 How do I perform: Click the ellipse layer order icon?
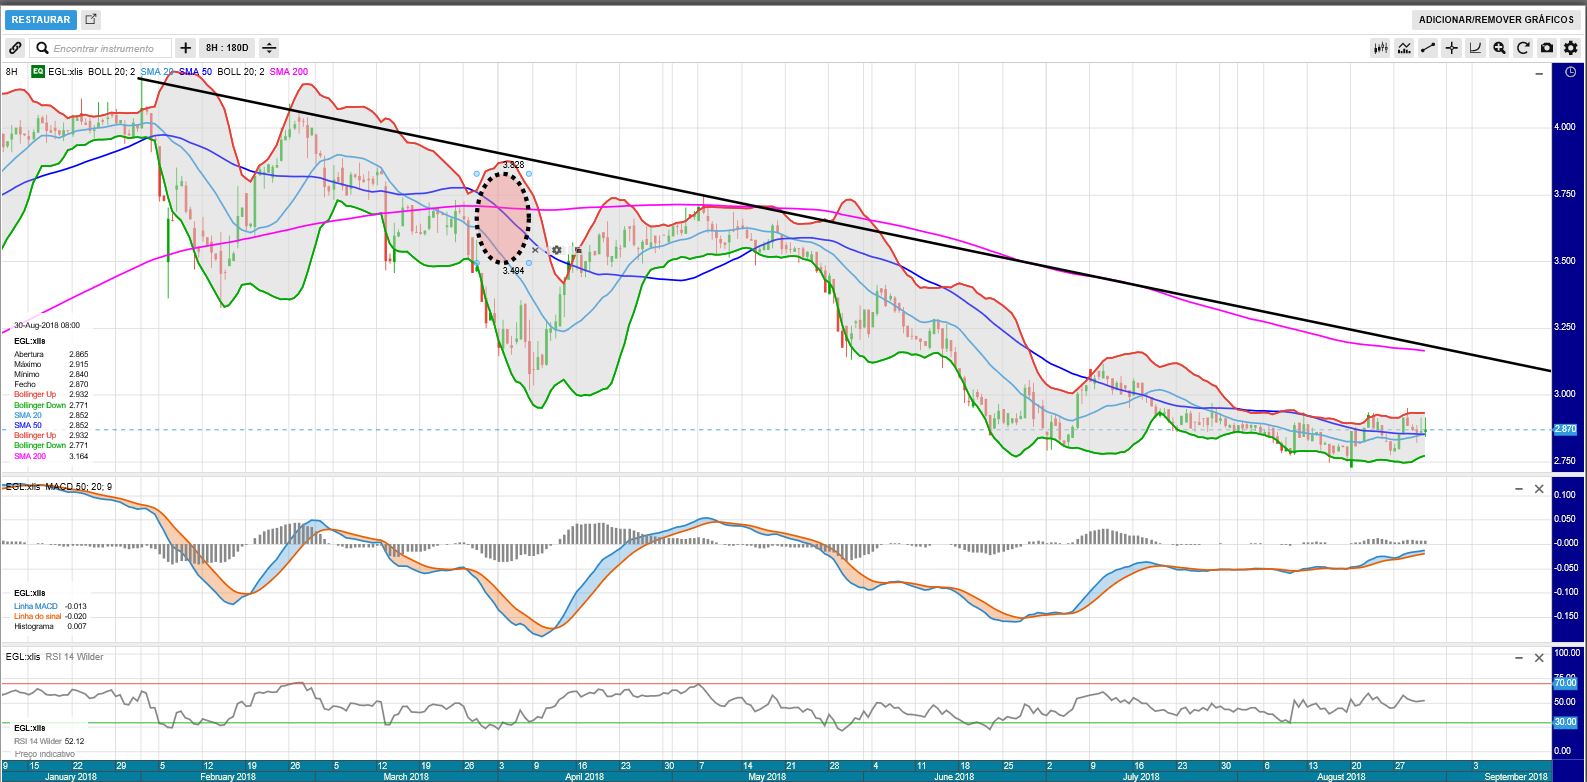[578, 250]
